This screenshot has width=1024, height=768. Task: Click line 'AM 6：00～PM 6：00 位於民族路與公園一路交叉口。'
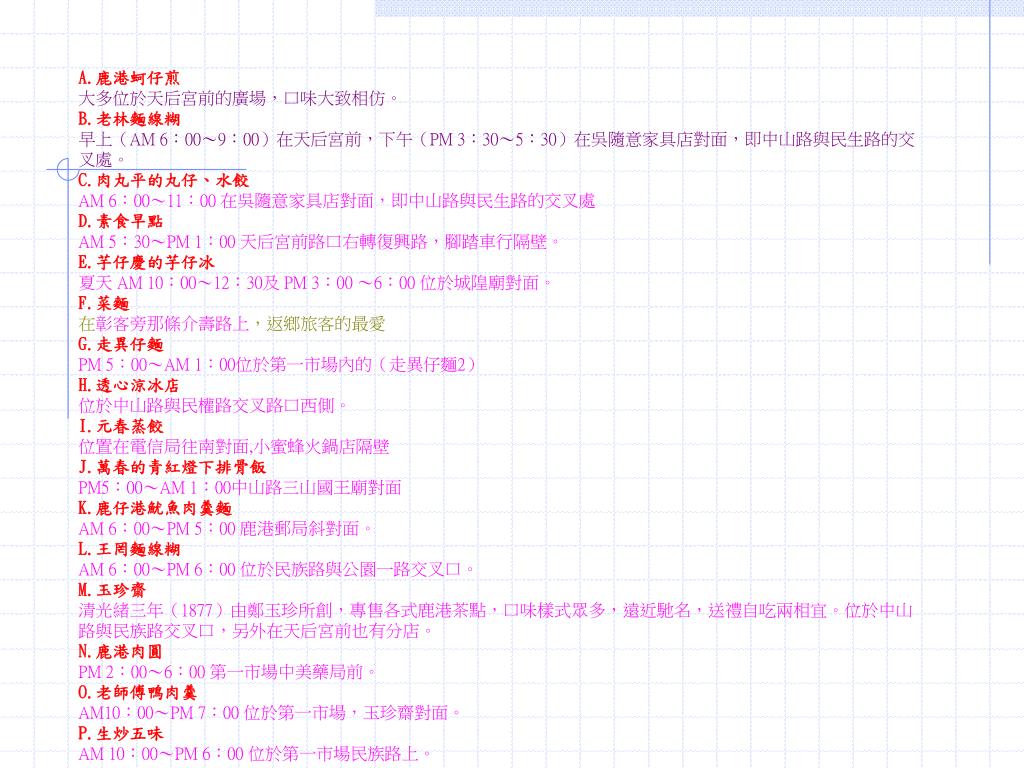click(277, 569)
